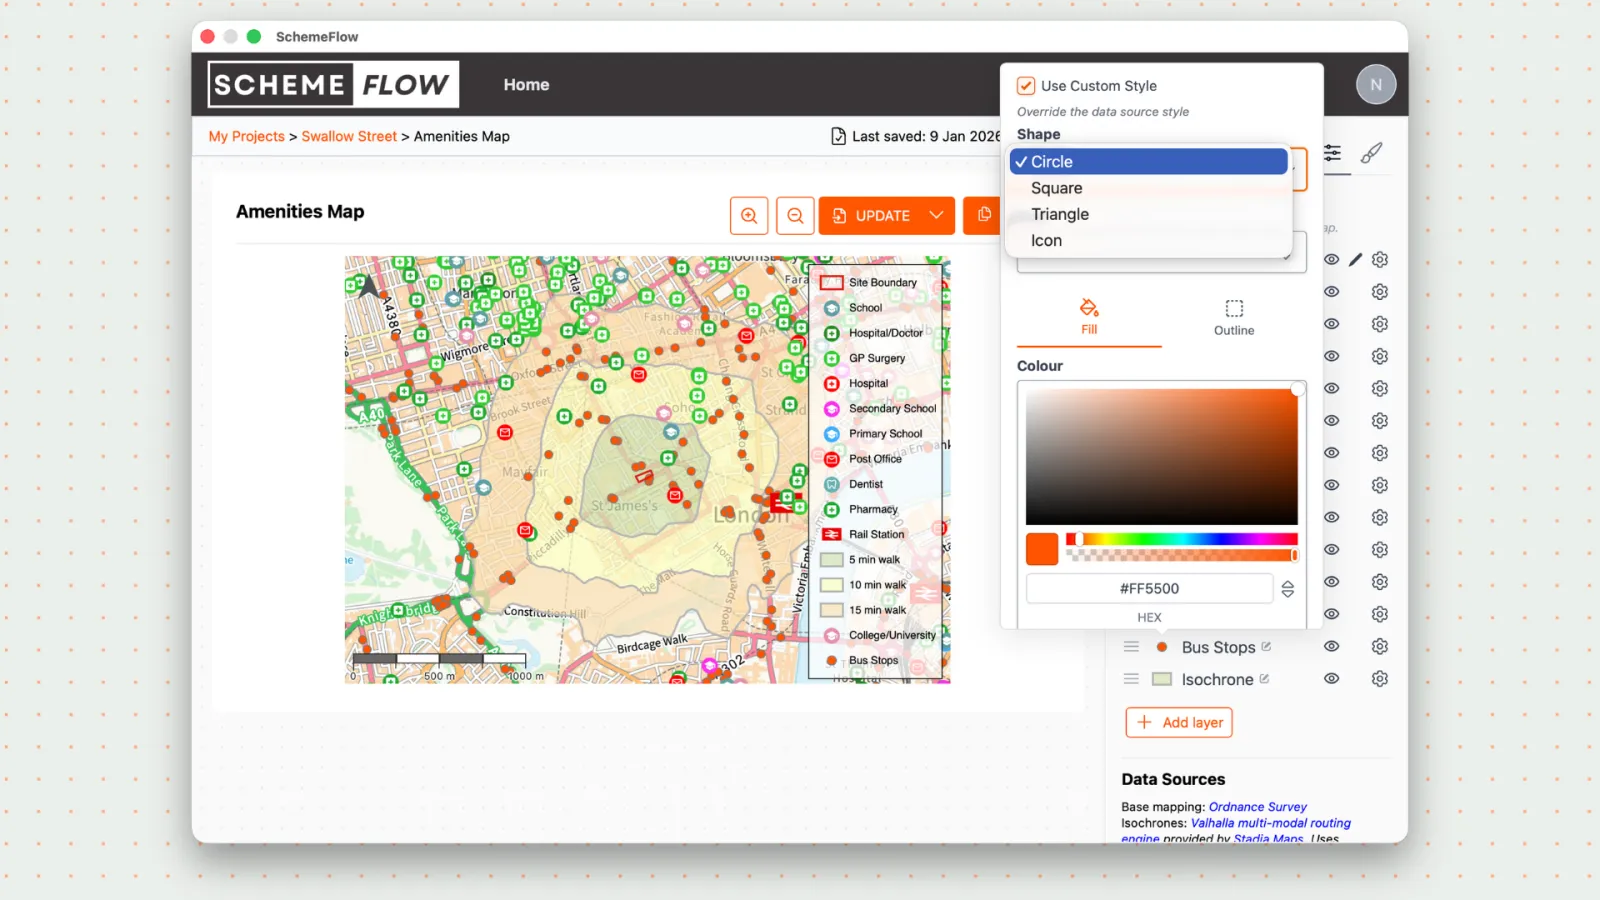Hide the Isochrone layer

click(x=1331, y=679)
